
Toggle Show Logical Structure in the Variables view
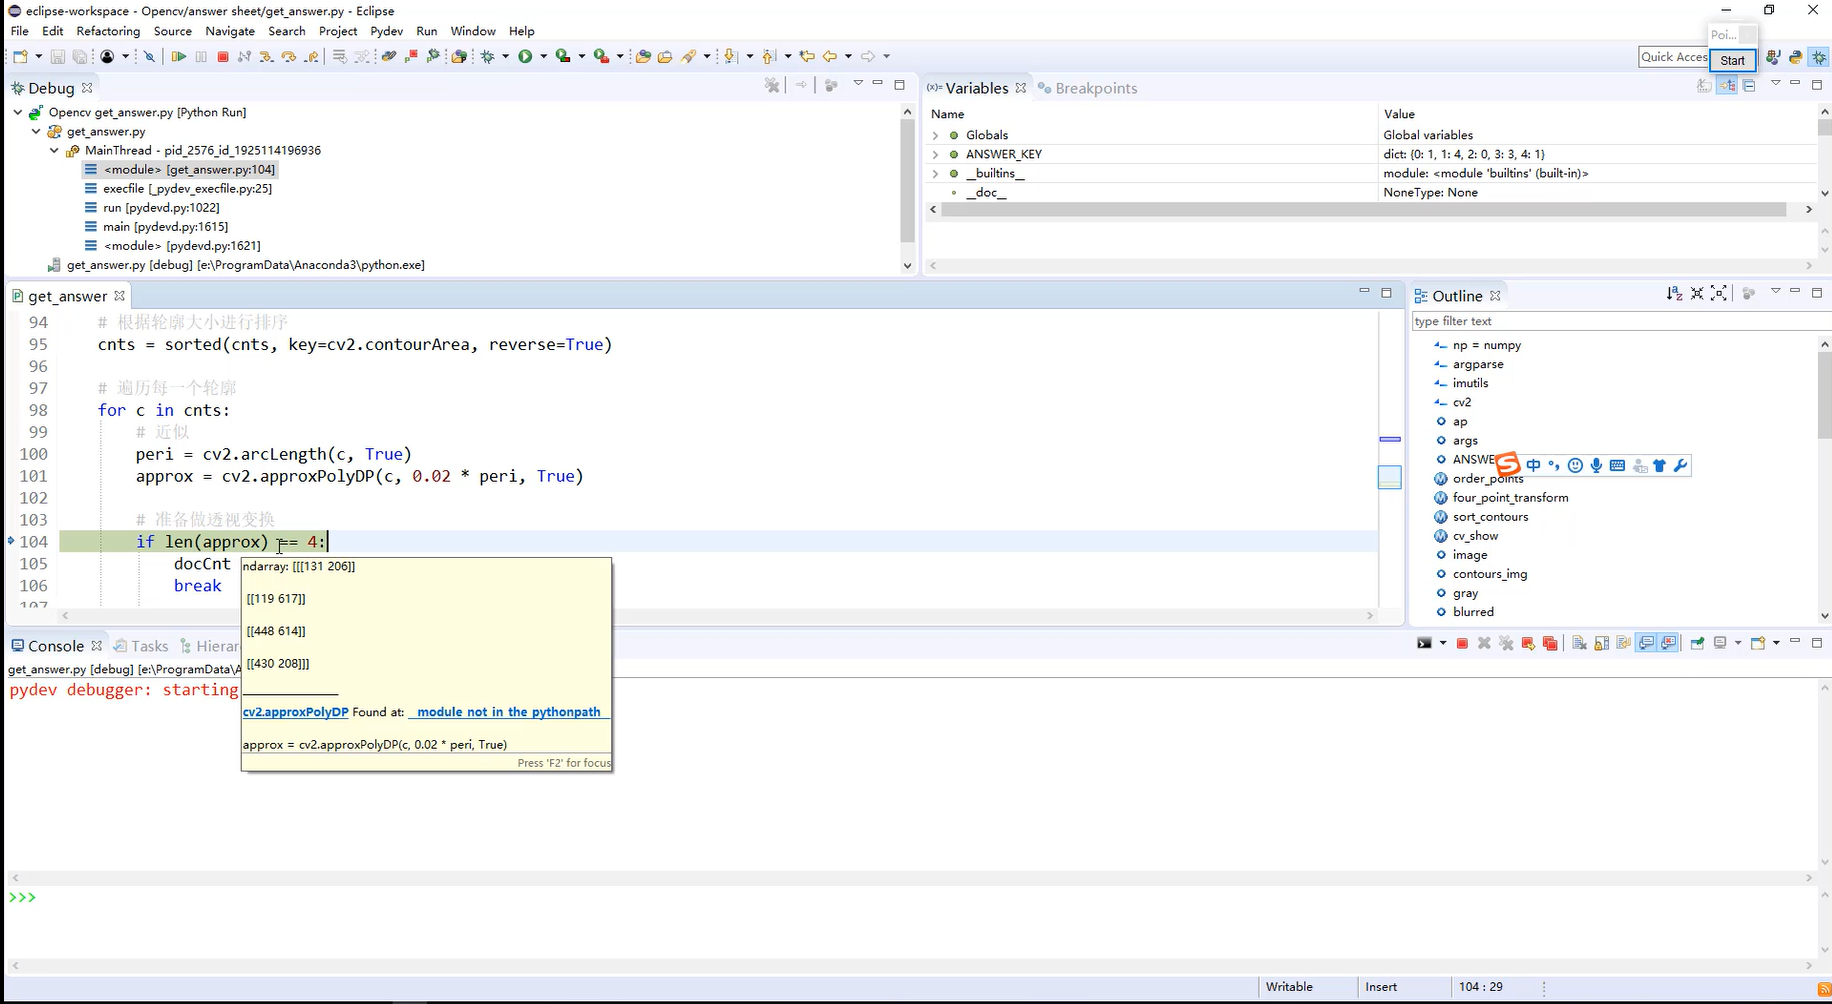[1727, 86]
